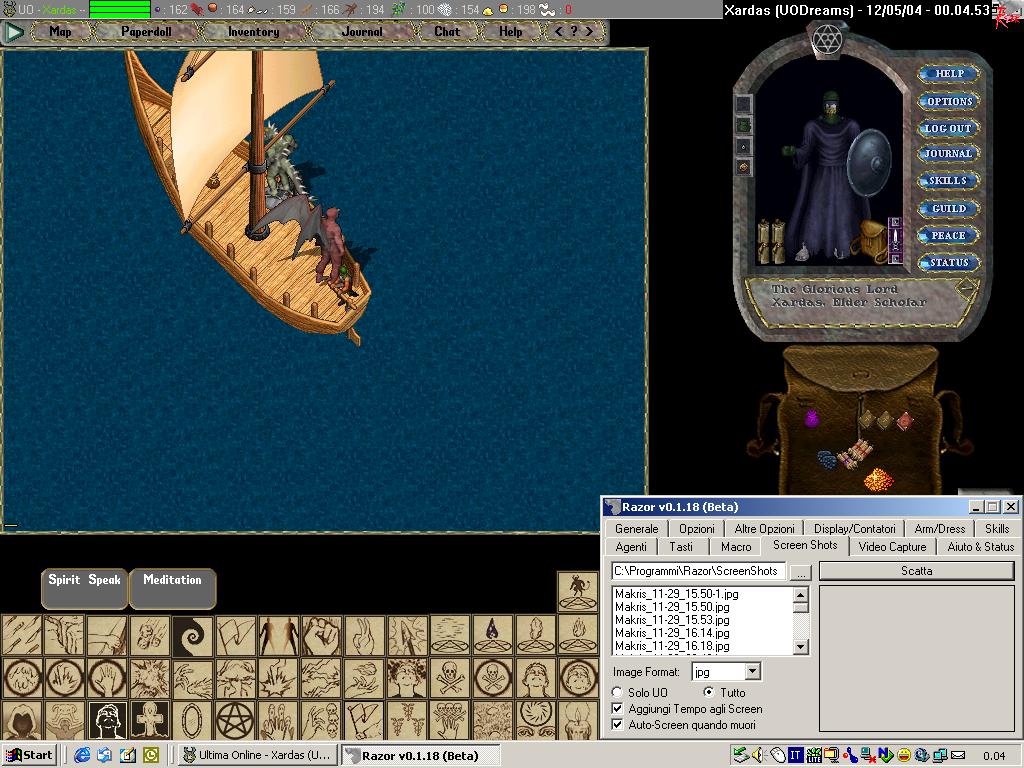Go to the Macro tab
Image resolution: width=1024 pixels, height=768 pixels.
click(x=736, y=547)
